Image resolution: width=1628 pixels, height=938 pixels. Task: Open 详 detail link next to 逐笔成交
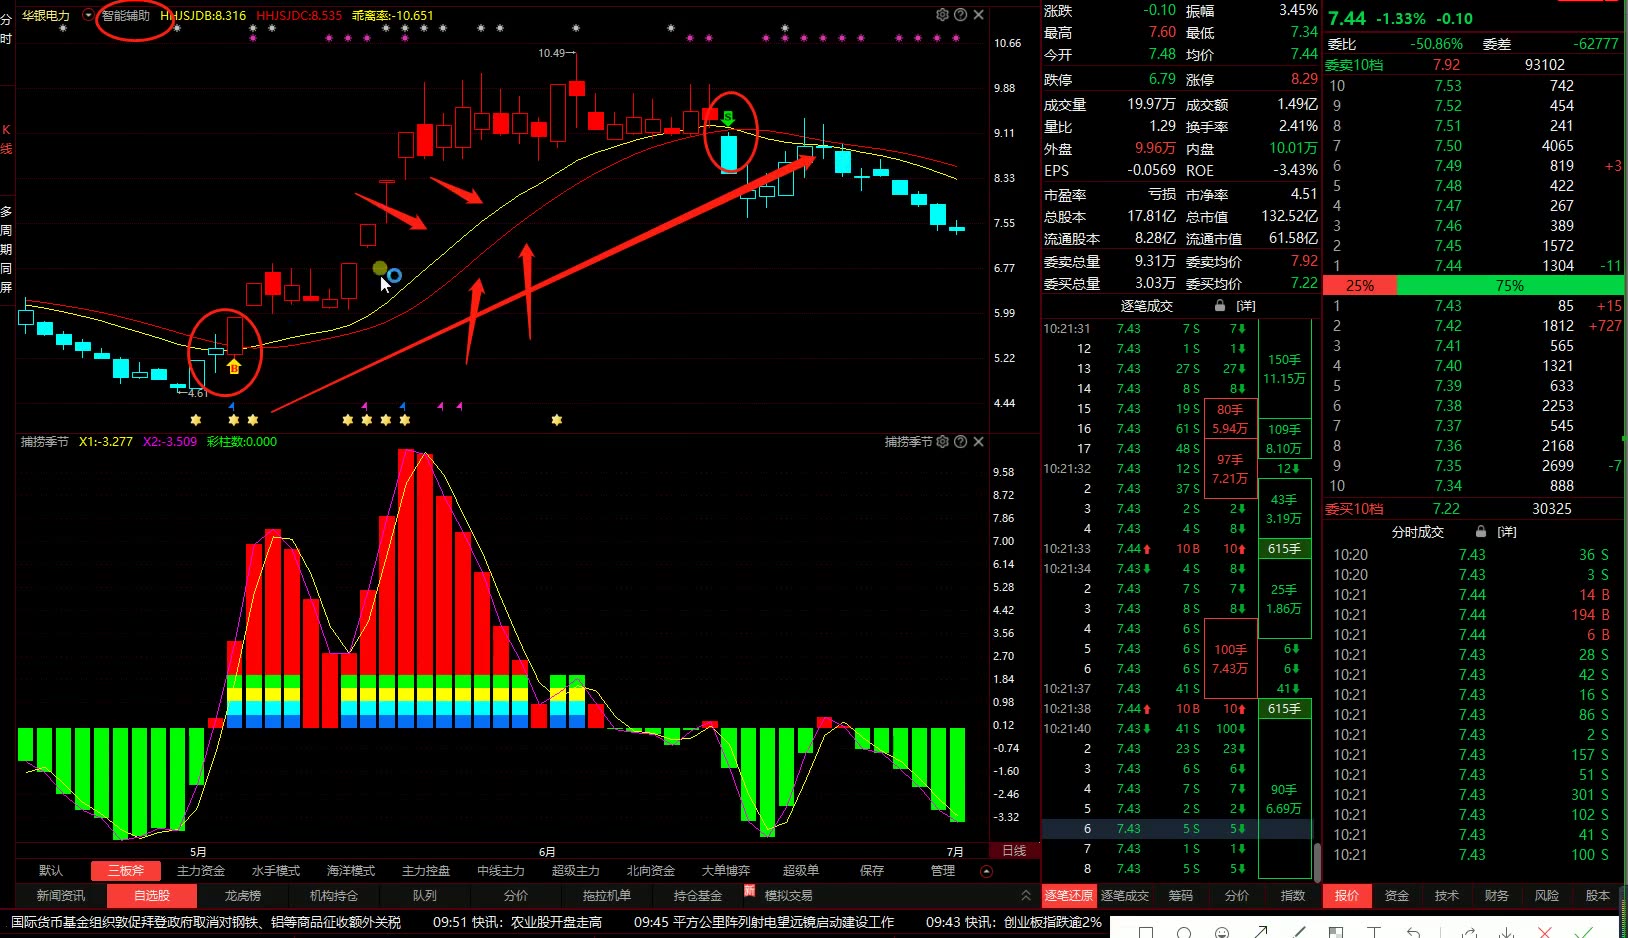point(1246,306)
